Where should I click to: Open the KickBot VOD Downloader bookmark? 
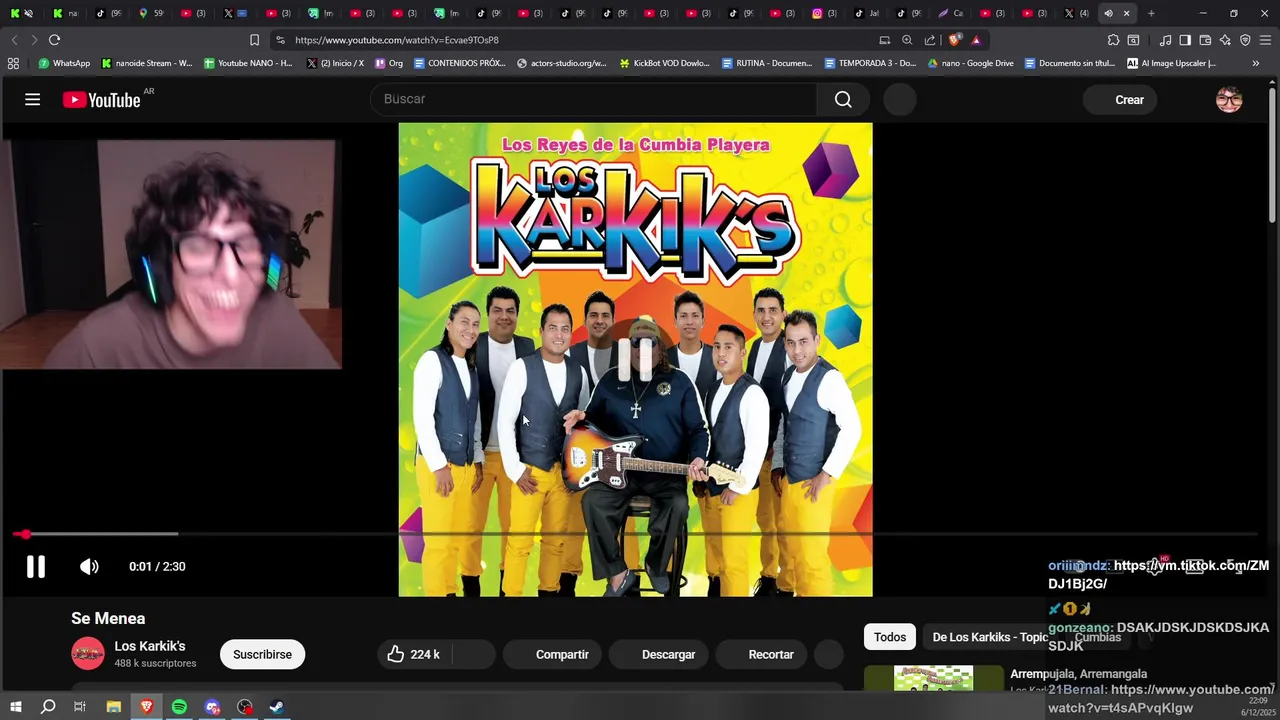click(664, 63)
